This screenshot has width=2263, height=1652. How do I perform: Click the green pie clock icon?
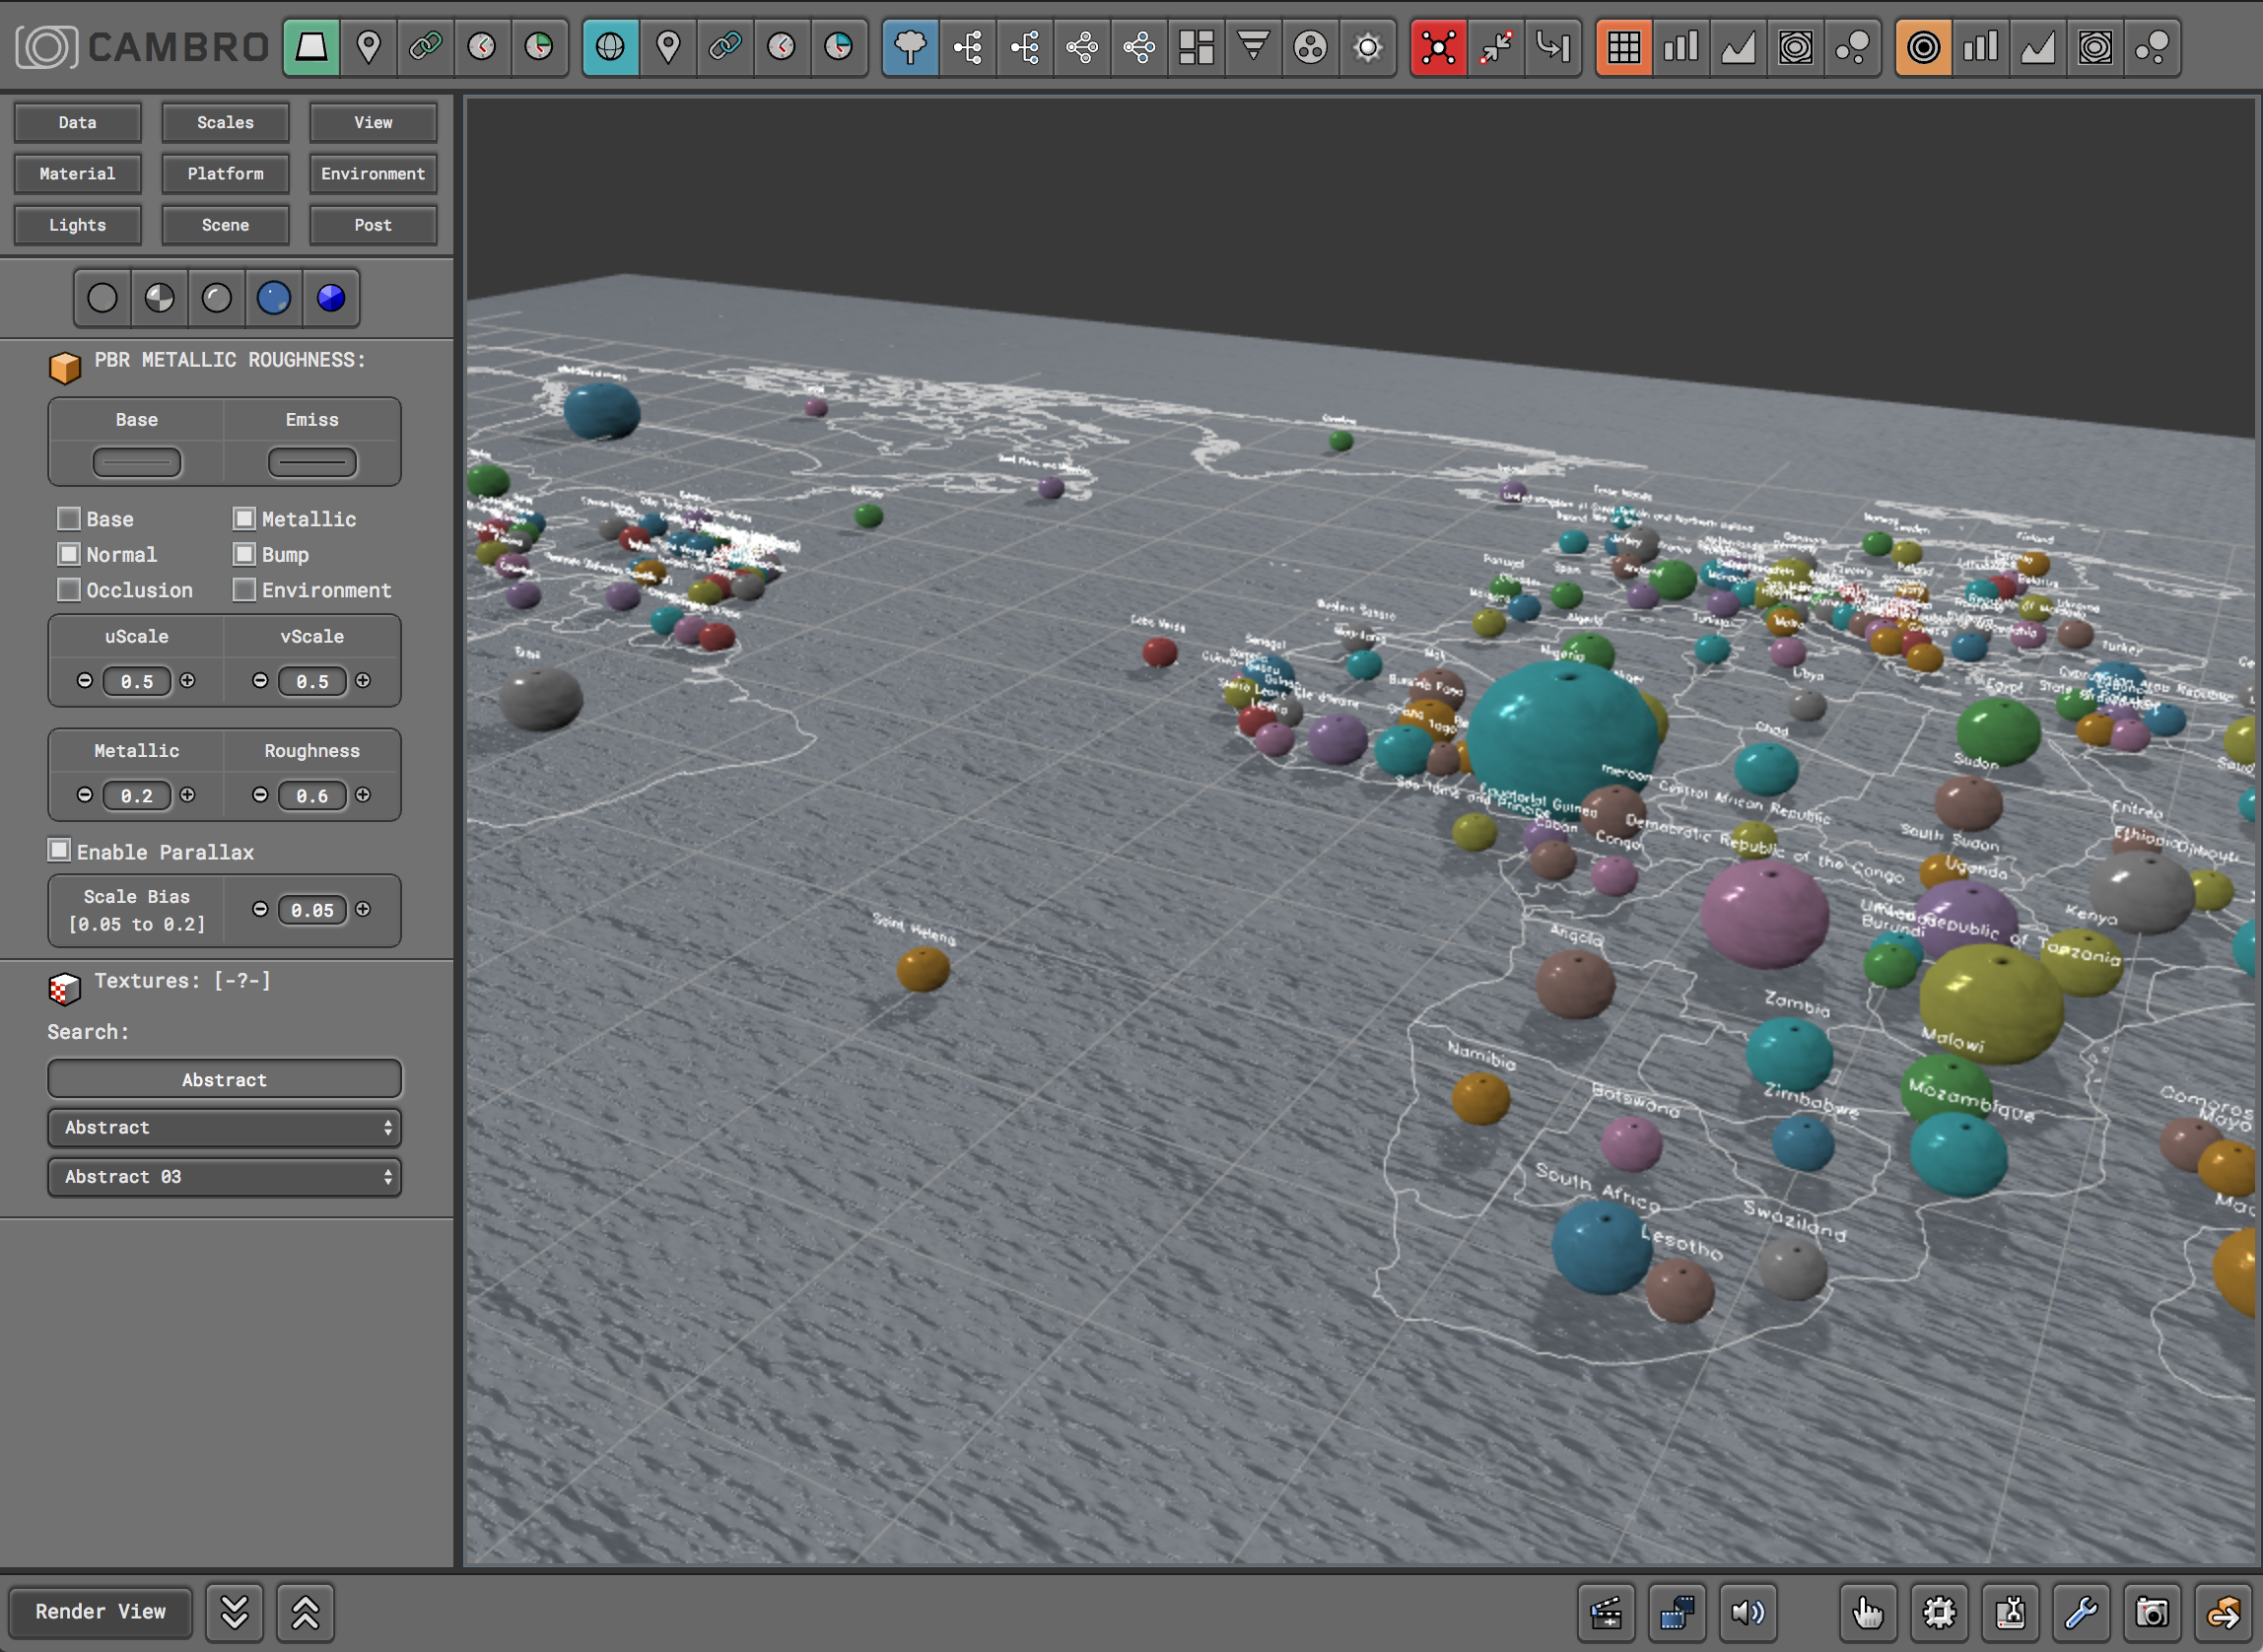point(539,47)
